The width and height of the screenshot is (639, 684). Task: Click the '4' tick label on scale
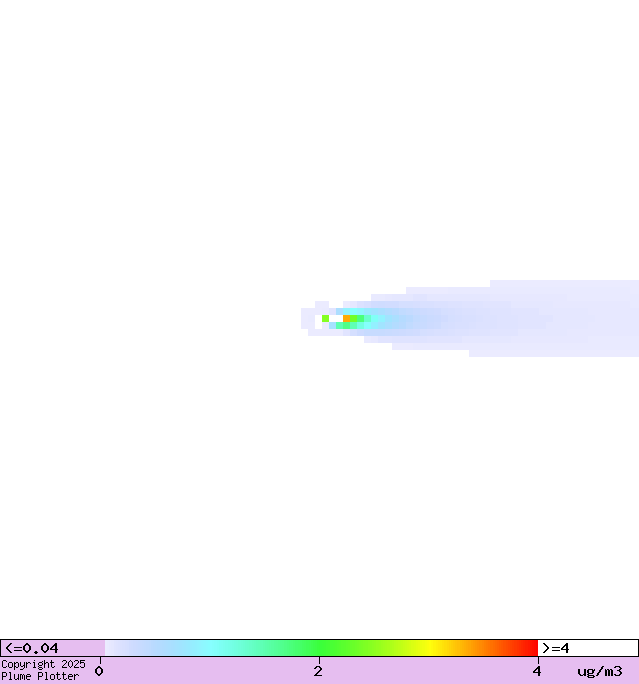(537, 671)
